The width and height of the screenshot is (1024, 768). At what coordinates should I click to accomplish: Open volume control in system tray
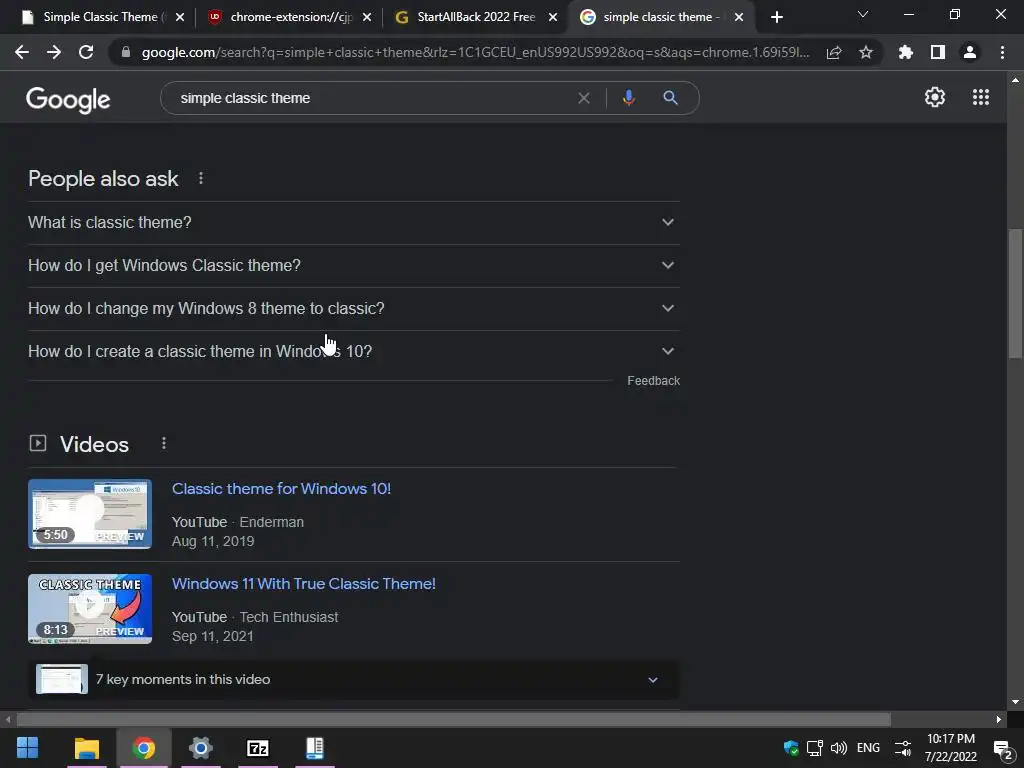tap(839, 748)
